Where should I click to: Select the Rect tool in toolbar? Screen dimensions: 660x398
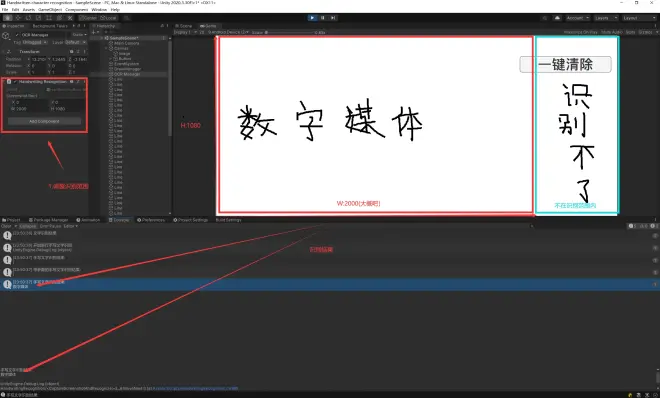click(x=49, y=18)
